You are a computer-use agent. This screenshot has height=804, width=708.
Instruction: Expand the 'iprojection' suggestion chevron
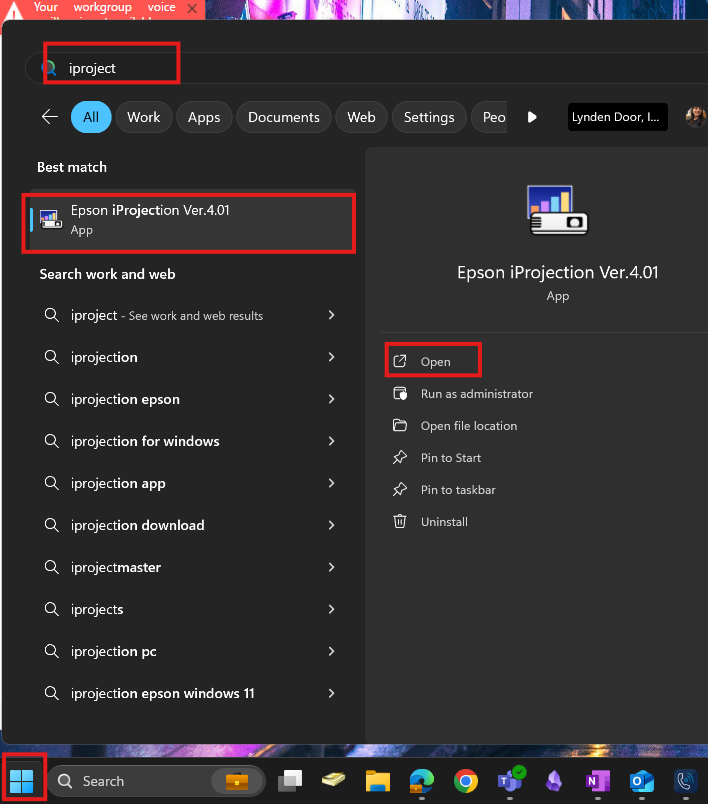coord(331,357)
